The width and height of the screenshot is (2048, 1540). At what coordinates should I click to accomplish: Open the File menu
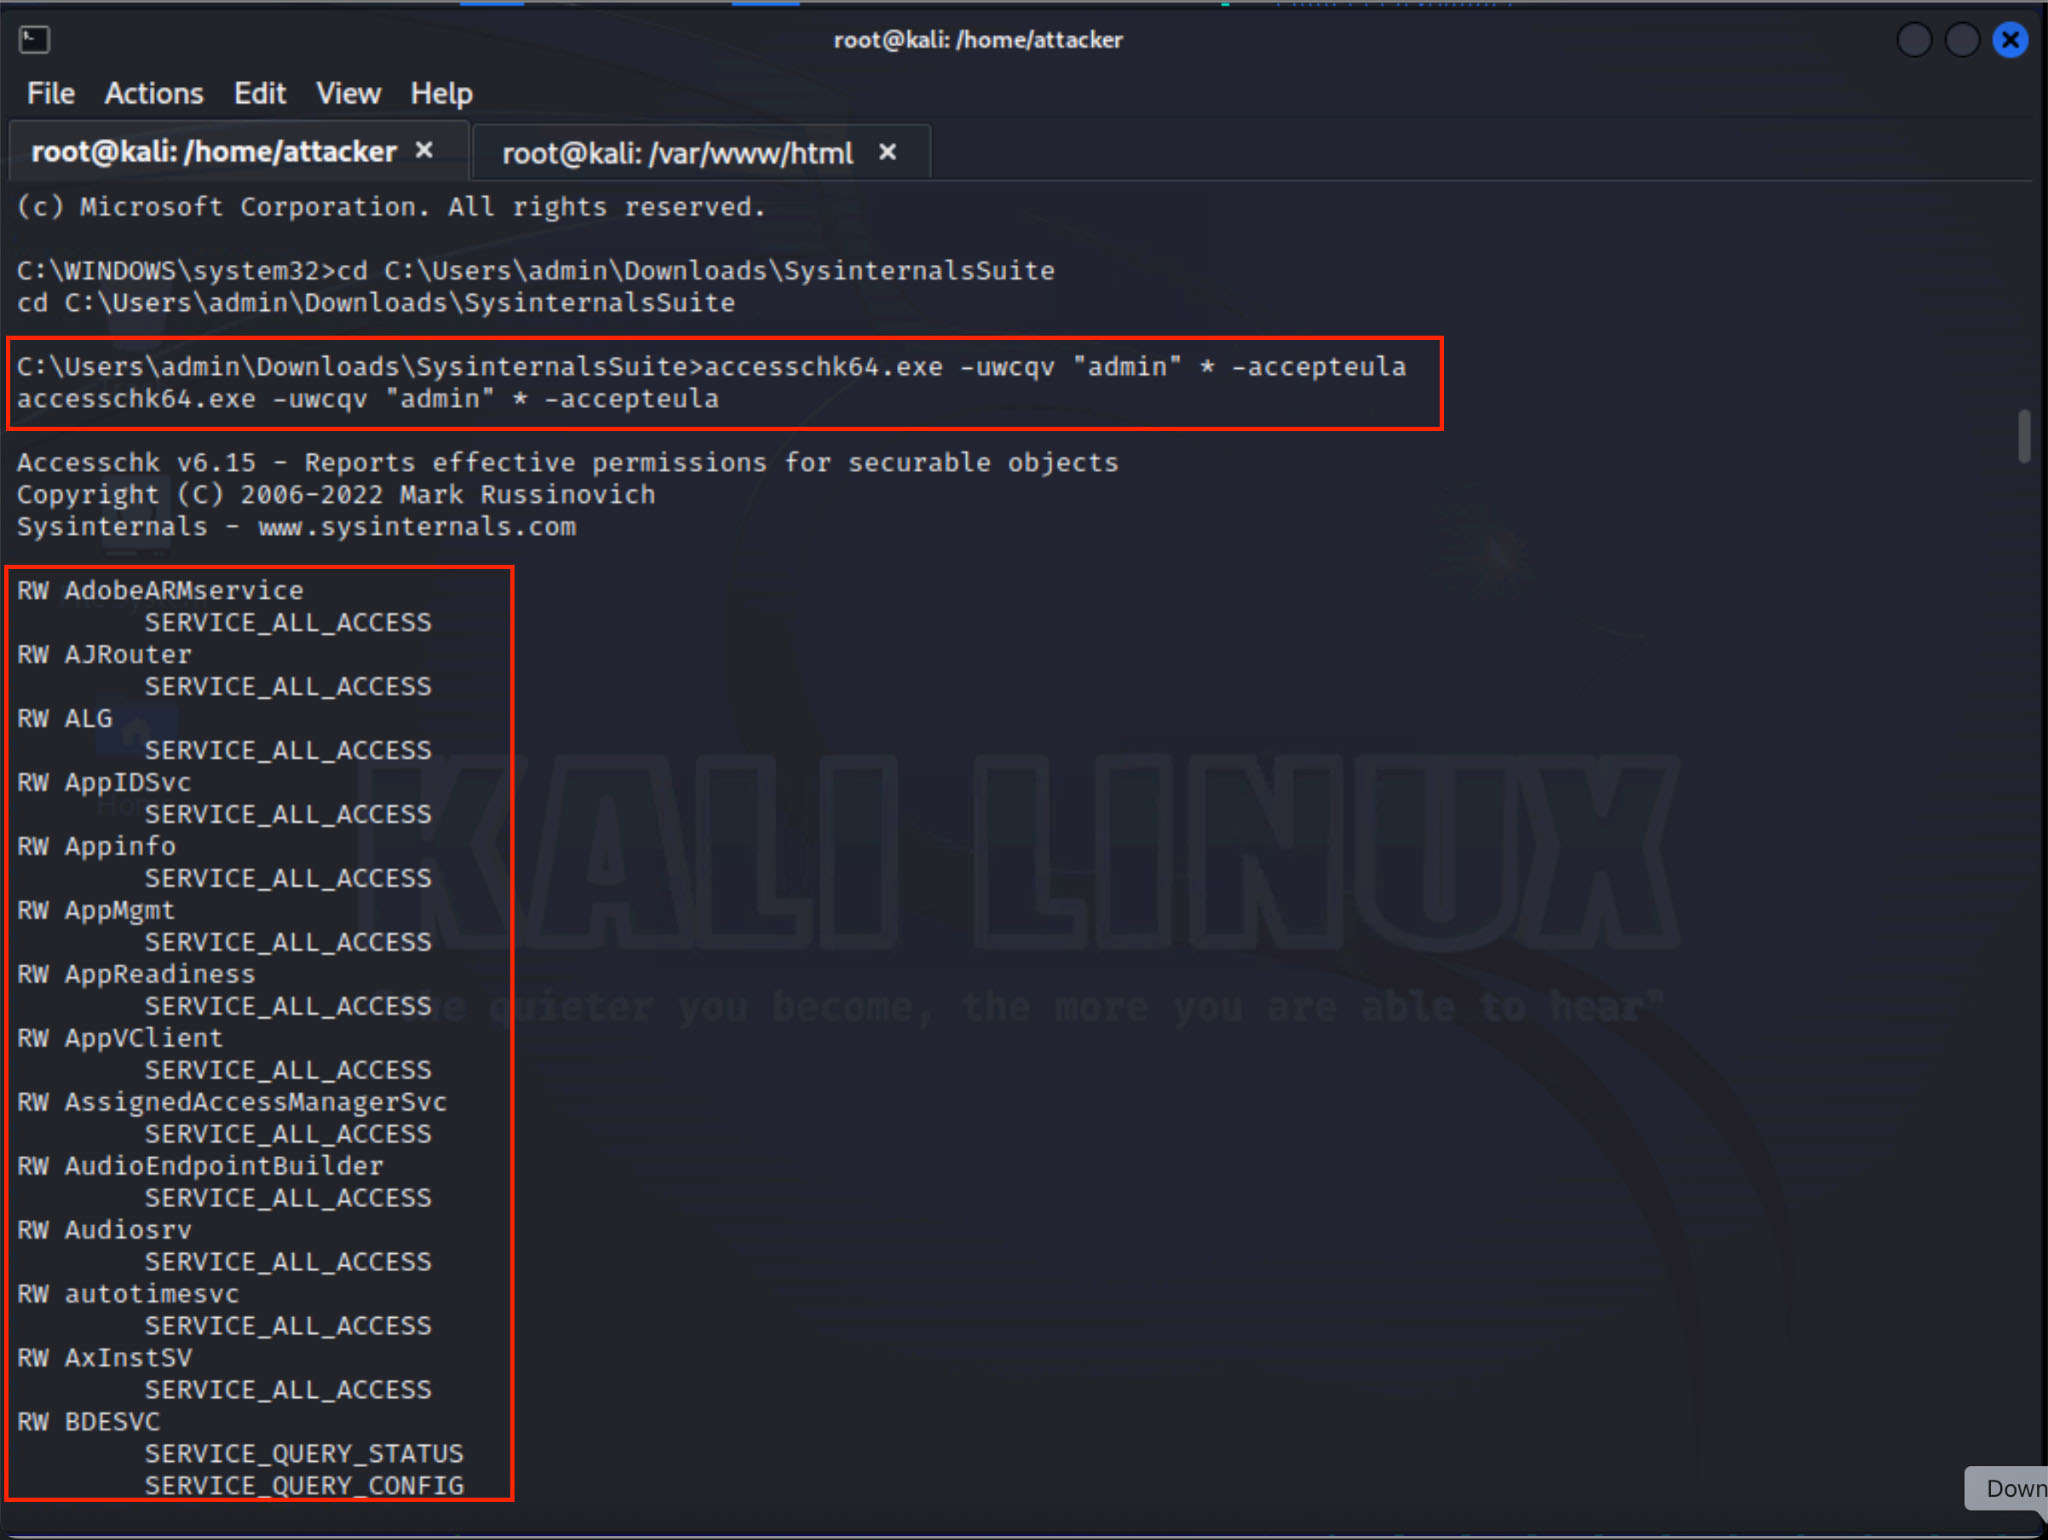point(50,93)
